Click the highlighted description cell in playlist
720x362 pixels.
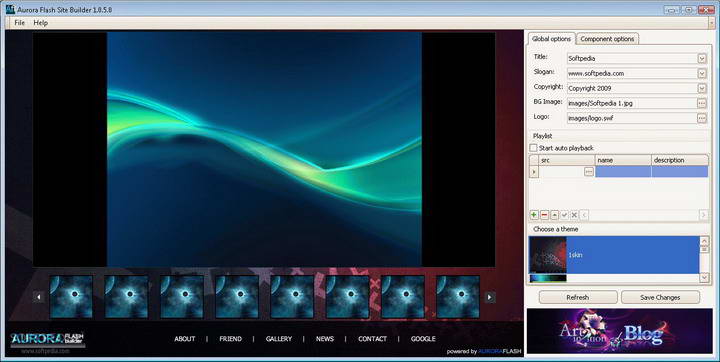point(680,172)
